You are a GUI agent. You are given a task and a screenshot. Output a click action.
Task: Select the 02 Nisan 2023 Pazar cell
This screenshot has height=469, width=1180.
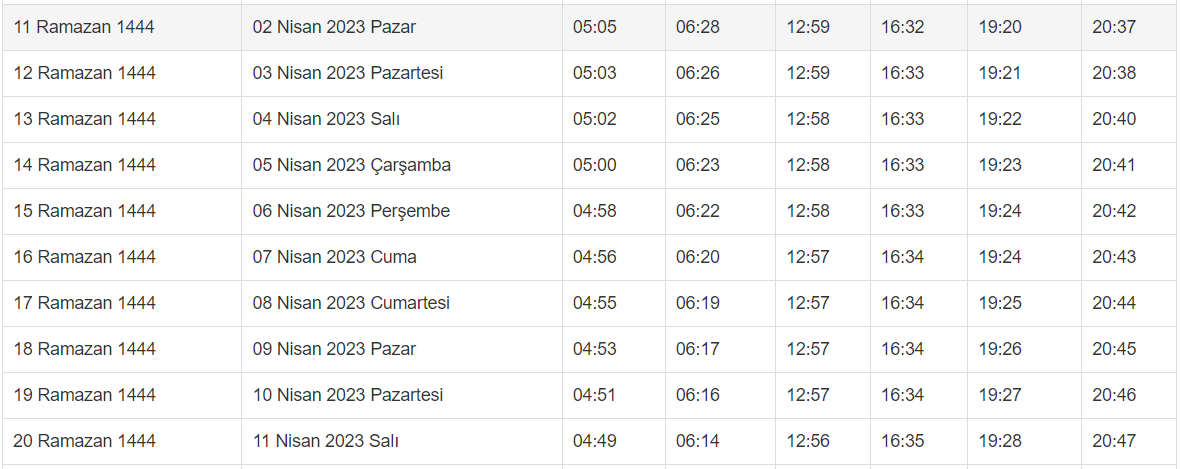[x=334, y=27]
